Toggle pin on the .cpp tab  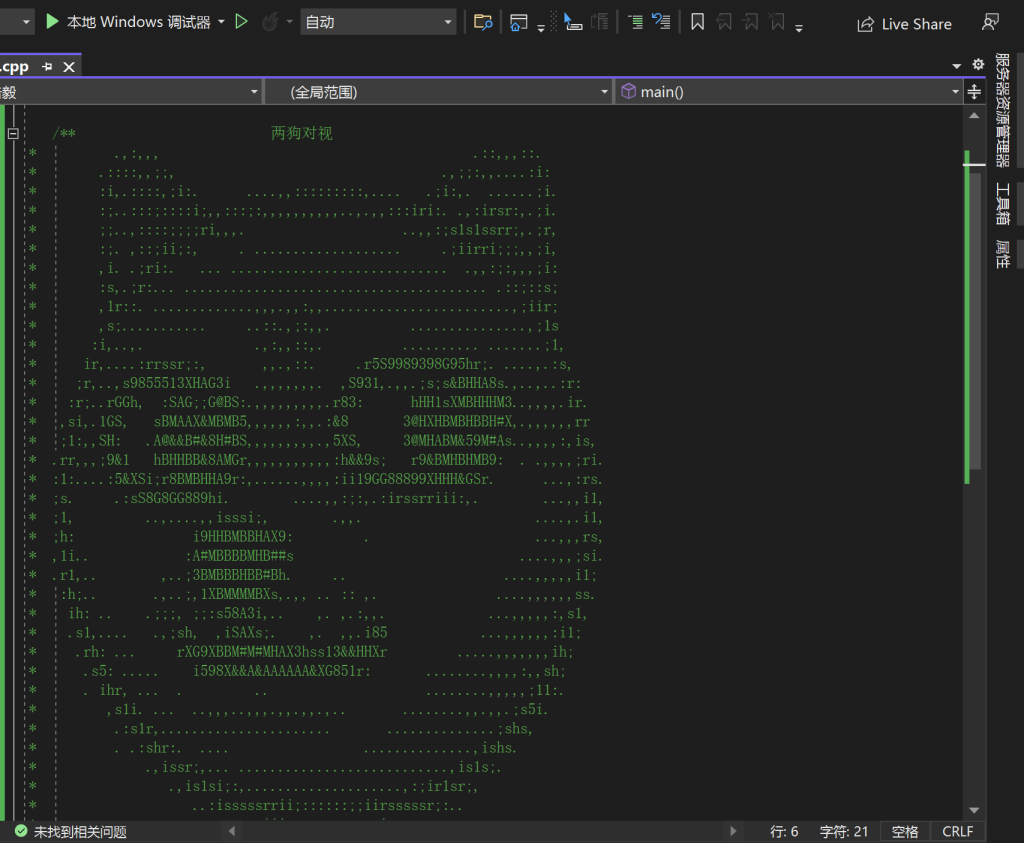(x=47, y=67)
